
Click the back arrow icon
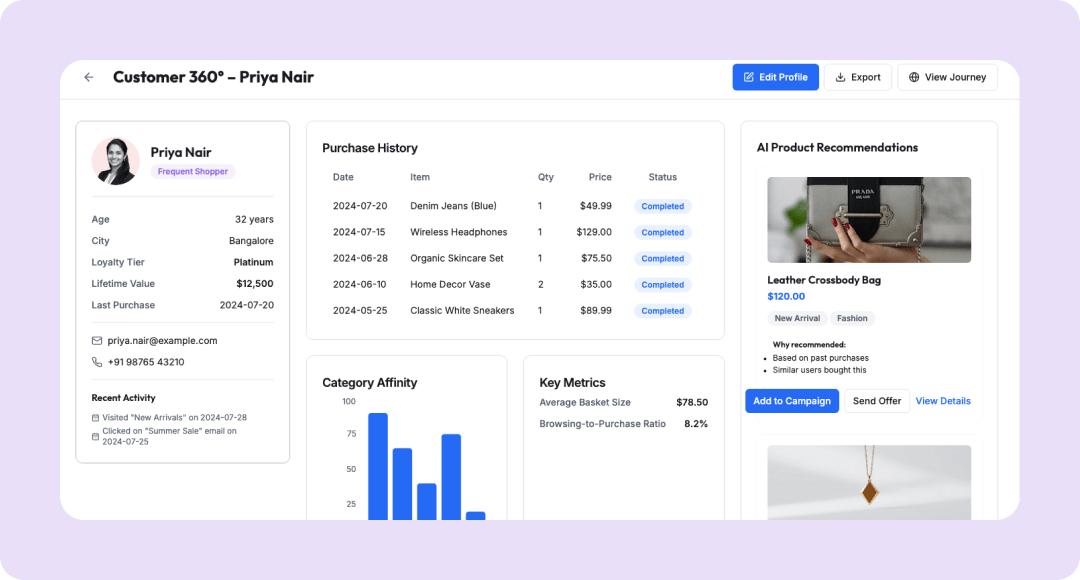click(x=89, y=77)
